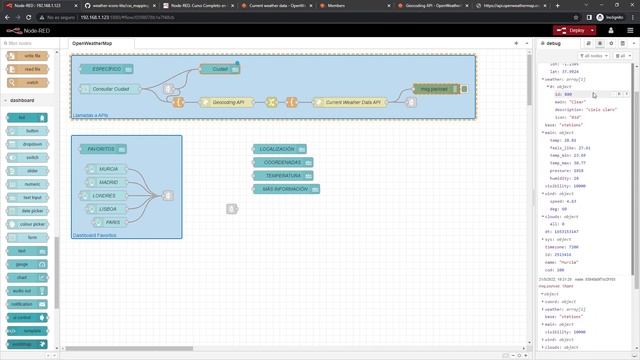Select the watch palette node

click(x=28, y=83)
